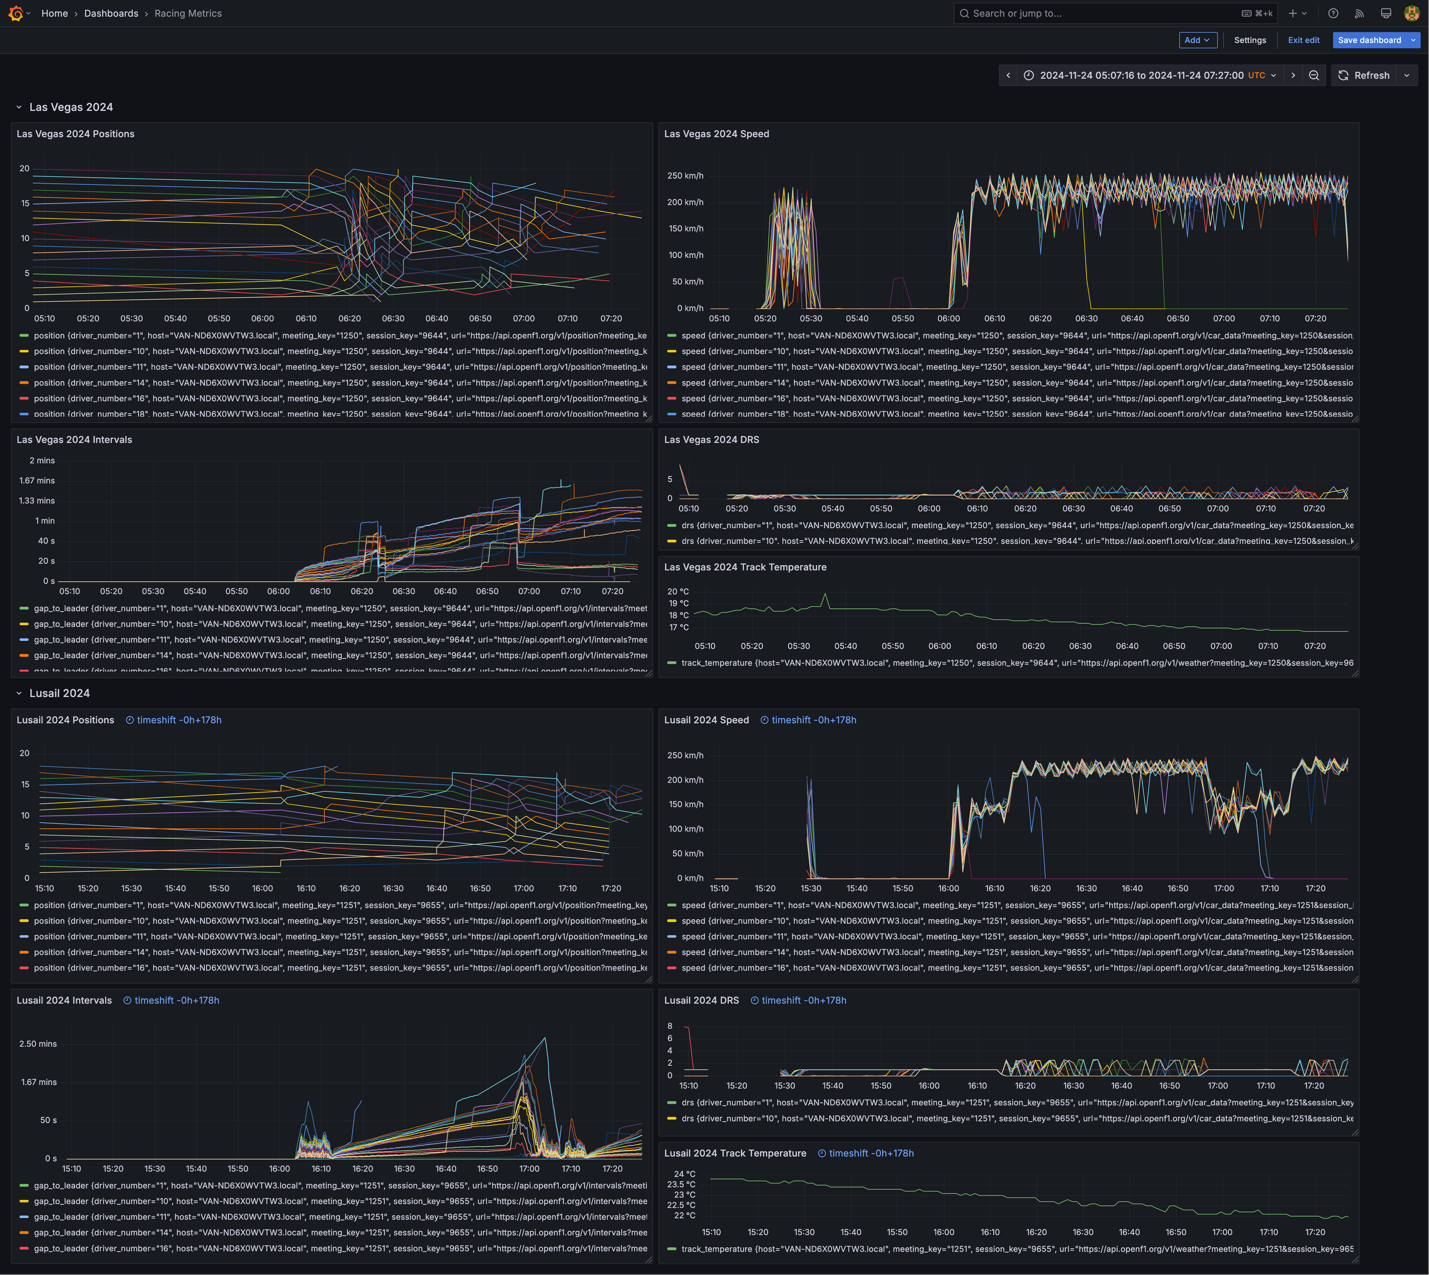Viewport: 1429px width, 1275px height.
Task: Click the monitor icon in top bar
Action: [x=1385, y=13]
